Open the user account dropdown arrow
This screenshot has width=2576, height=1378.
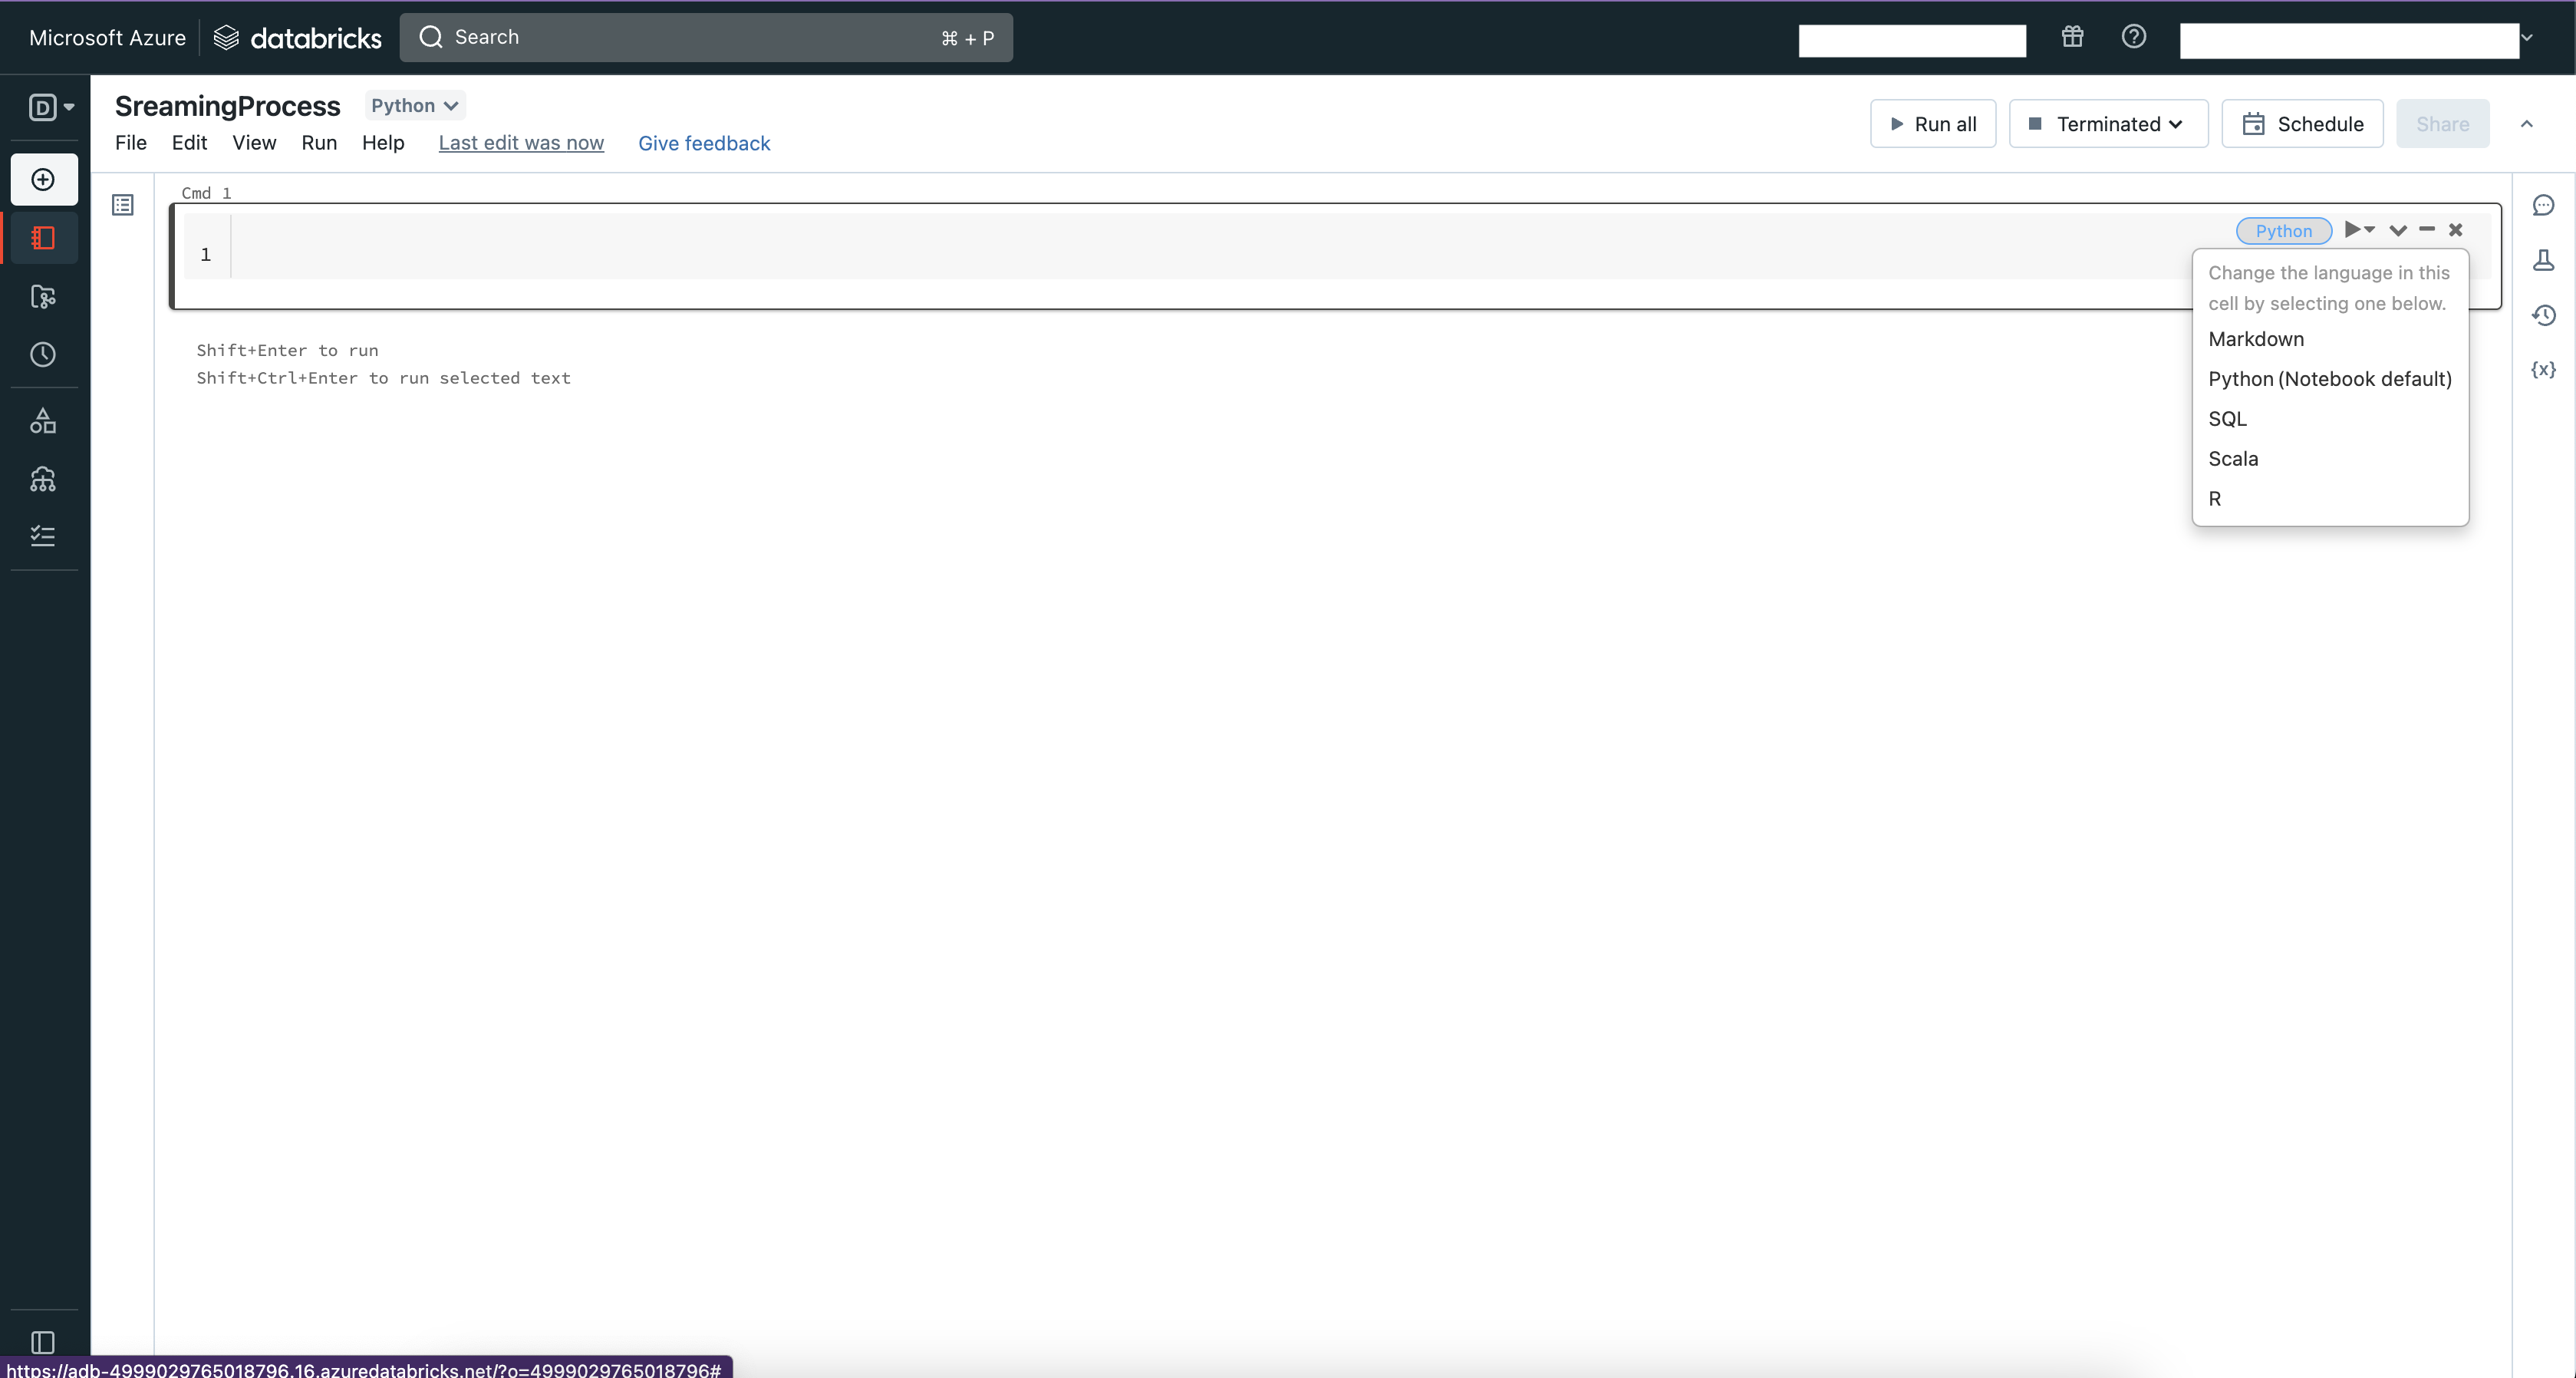[x=2527, y=38]
